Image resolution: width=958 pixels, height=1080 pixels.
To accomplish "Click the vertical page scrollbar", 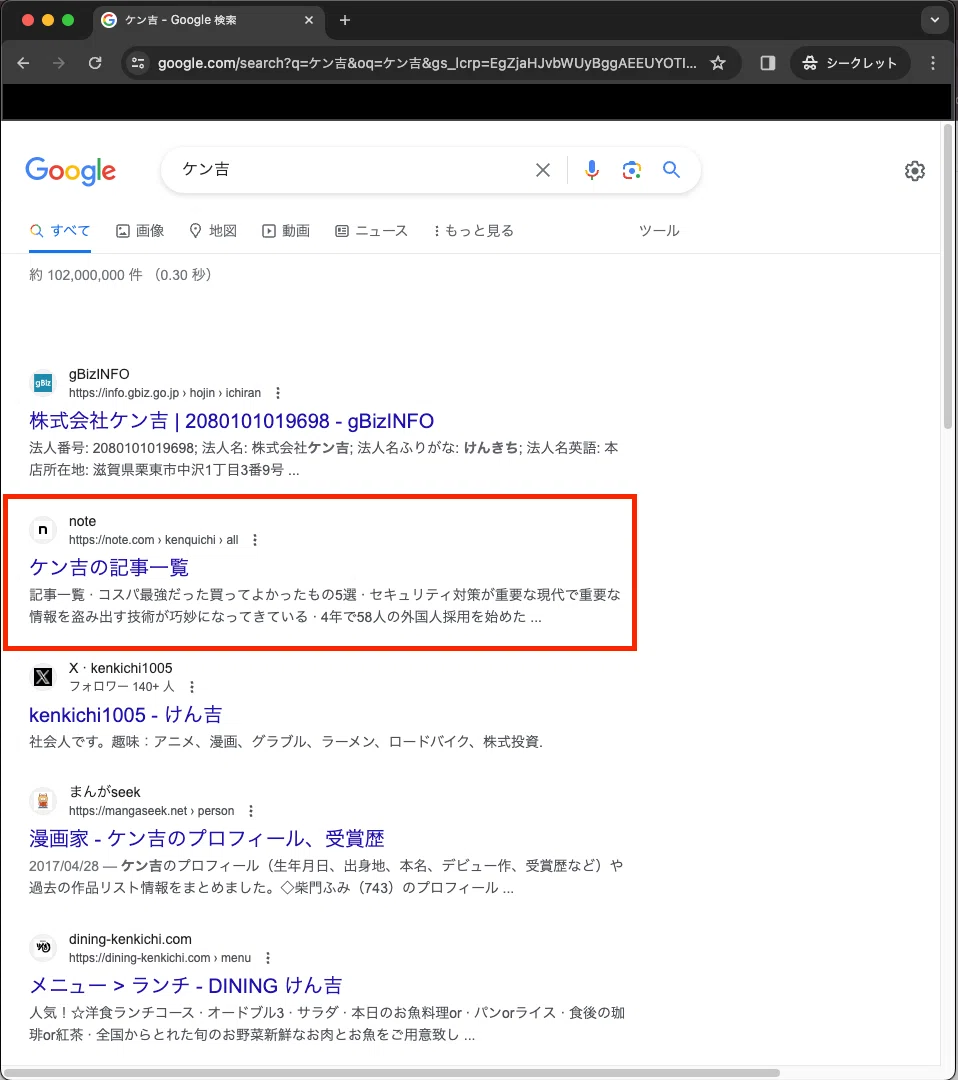I will point(948,276).
